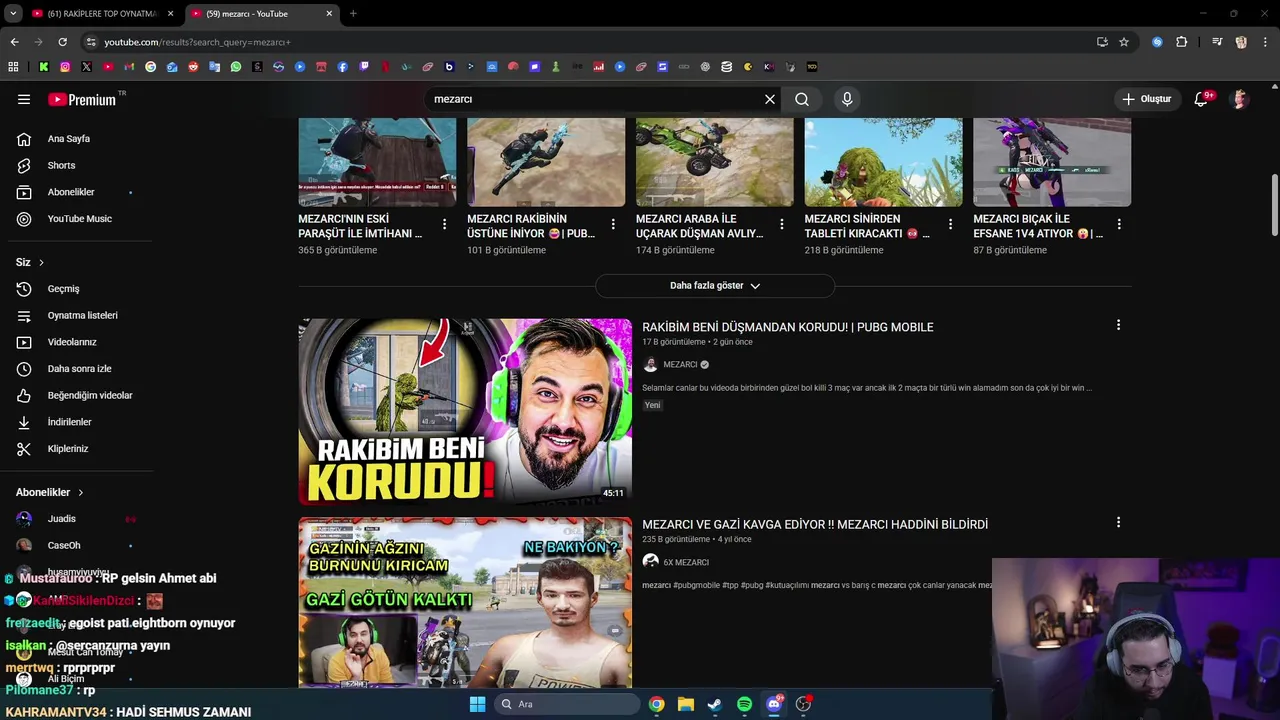The width and height of the screenshot is (1280, 720).
Task: Open the tab search dropdown arrow
Action: click(12, 14)
